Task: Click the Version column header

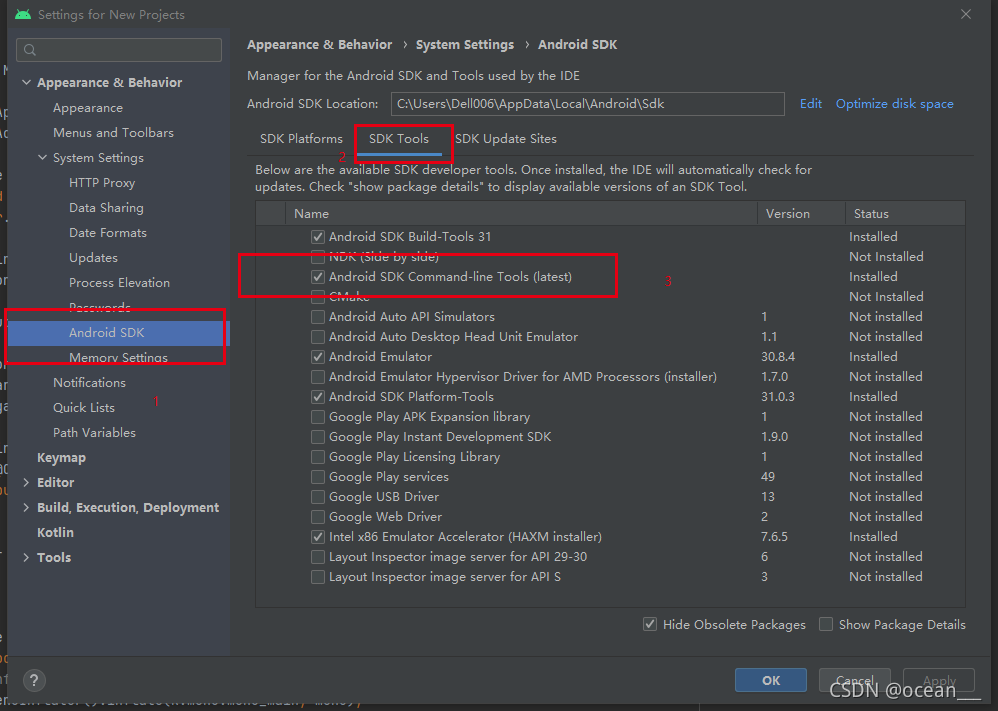Action: [801, 213]
